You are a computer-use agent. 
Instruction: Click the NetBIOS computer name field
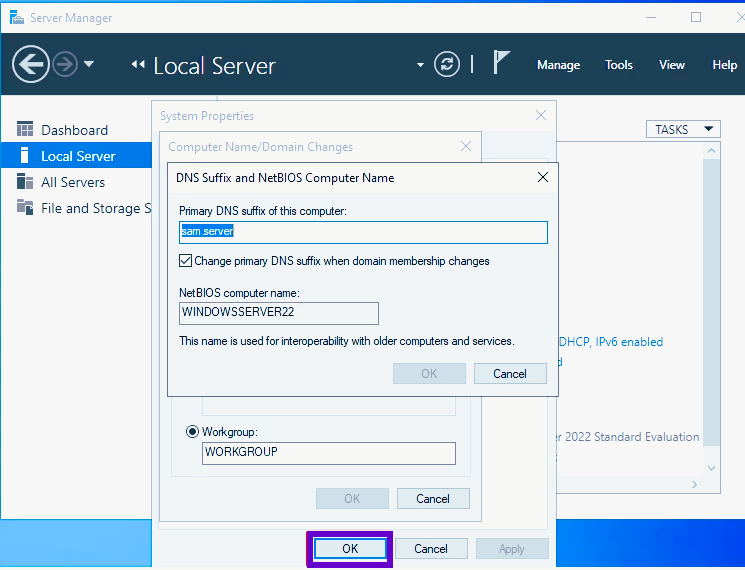coord(278,313)
